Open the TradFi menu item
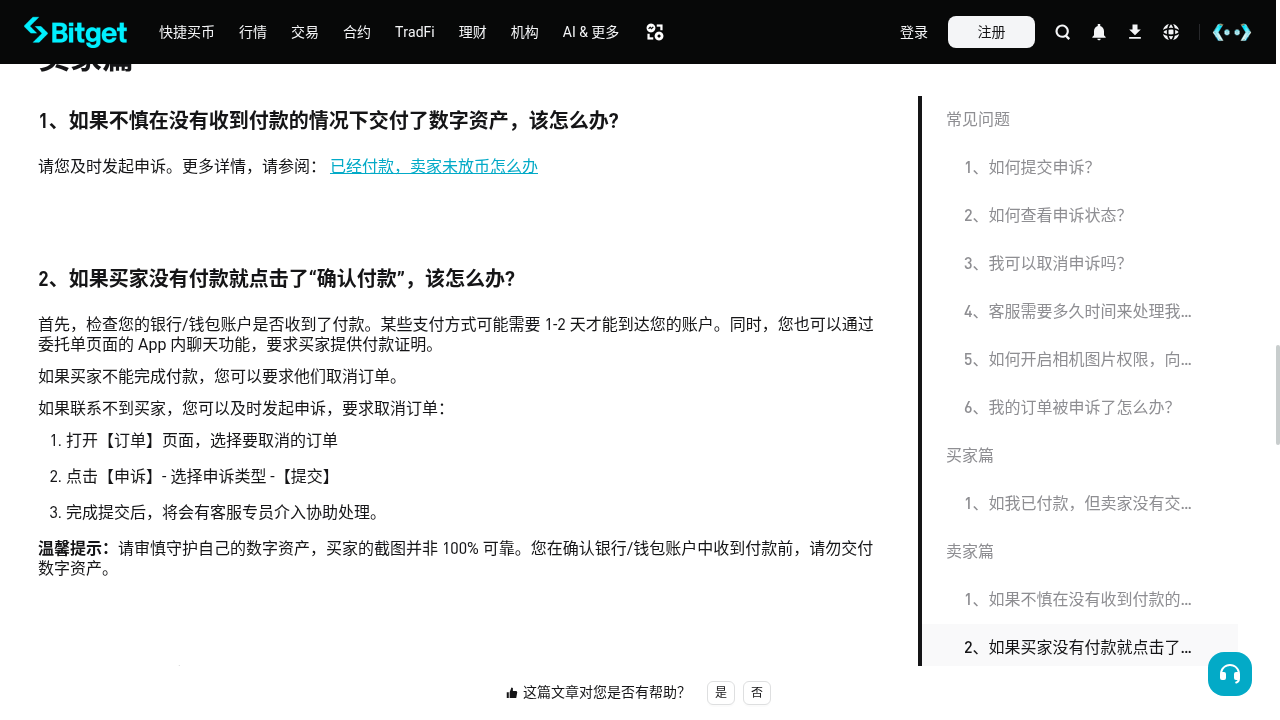Screen dimensions: 1280x720 [415, 32]
